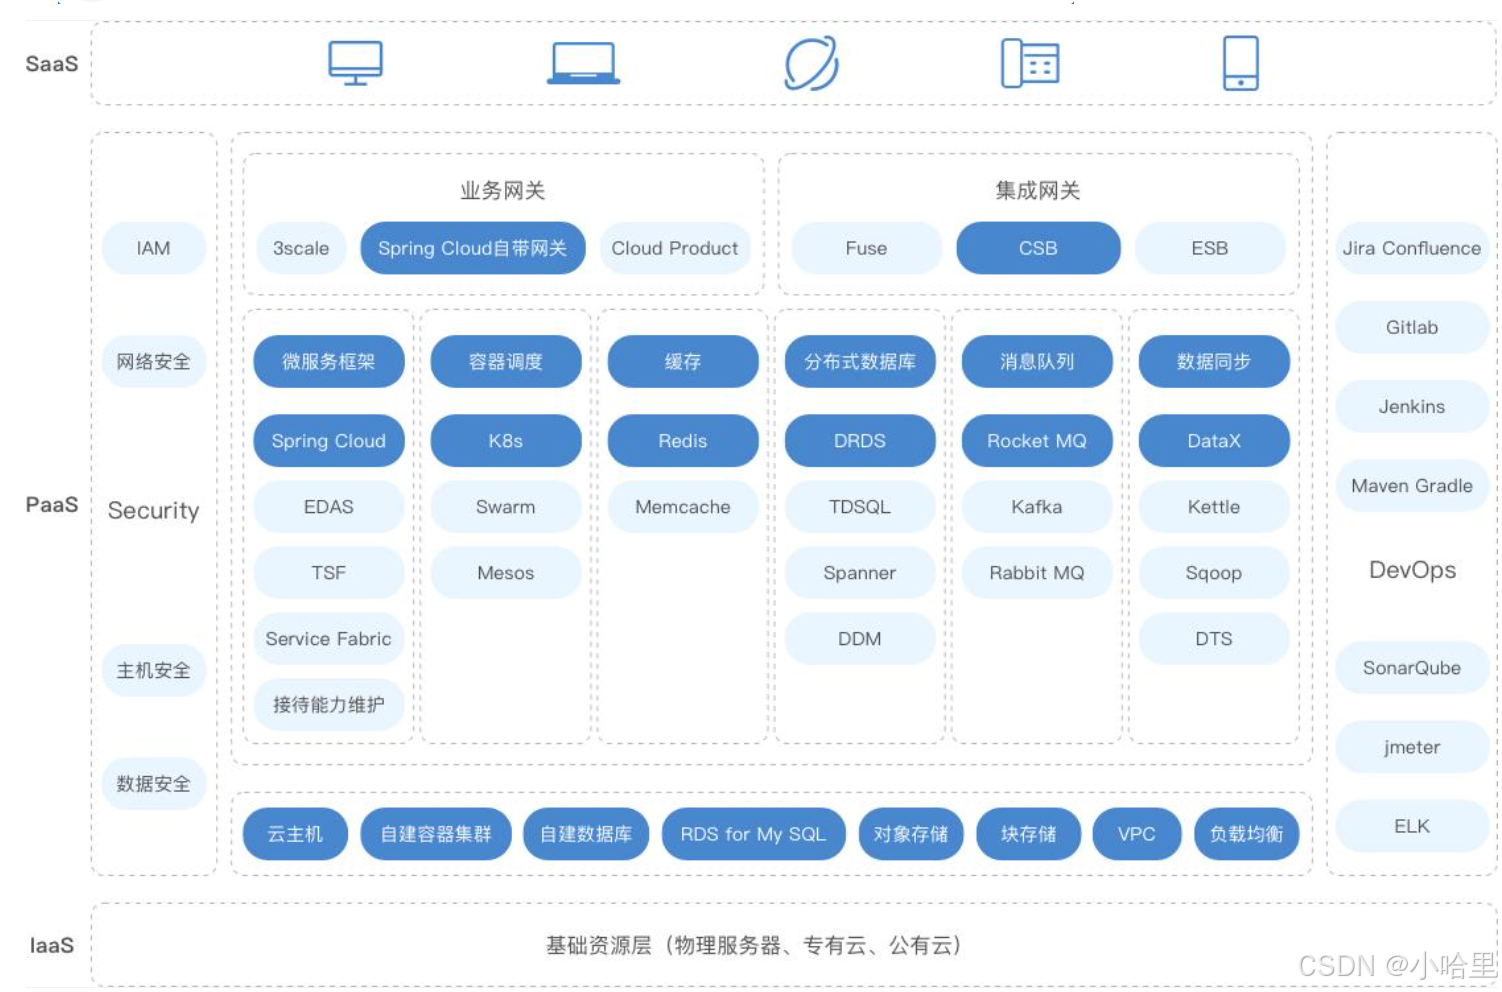
Task: Click the Rocket MQ pill
Action: tap(1037, 441)
